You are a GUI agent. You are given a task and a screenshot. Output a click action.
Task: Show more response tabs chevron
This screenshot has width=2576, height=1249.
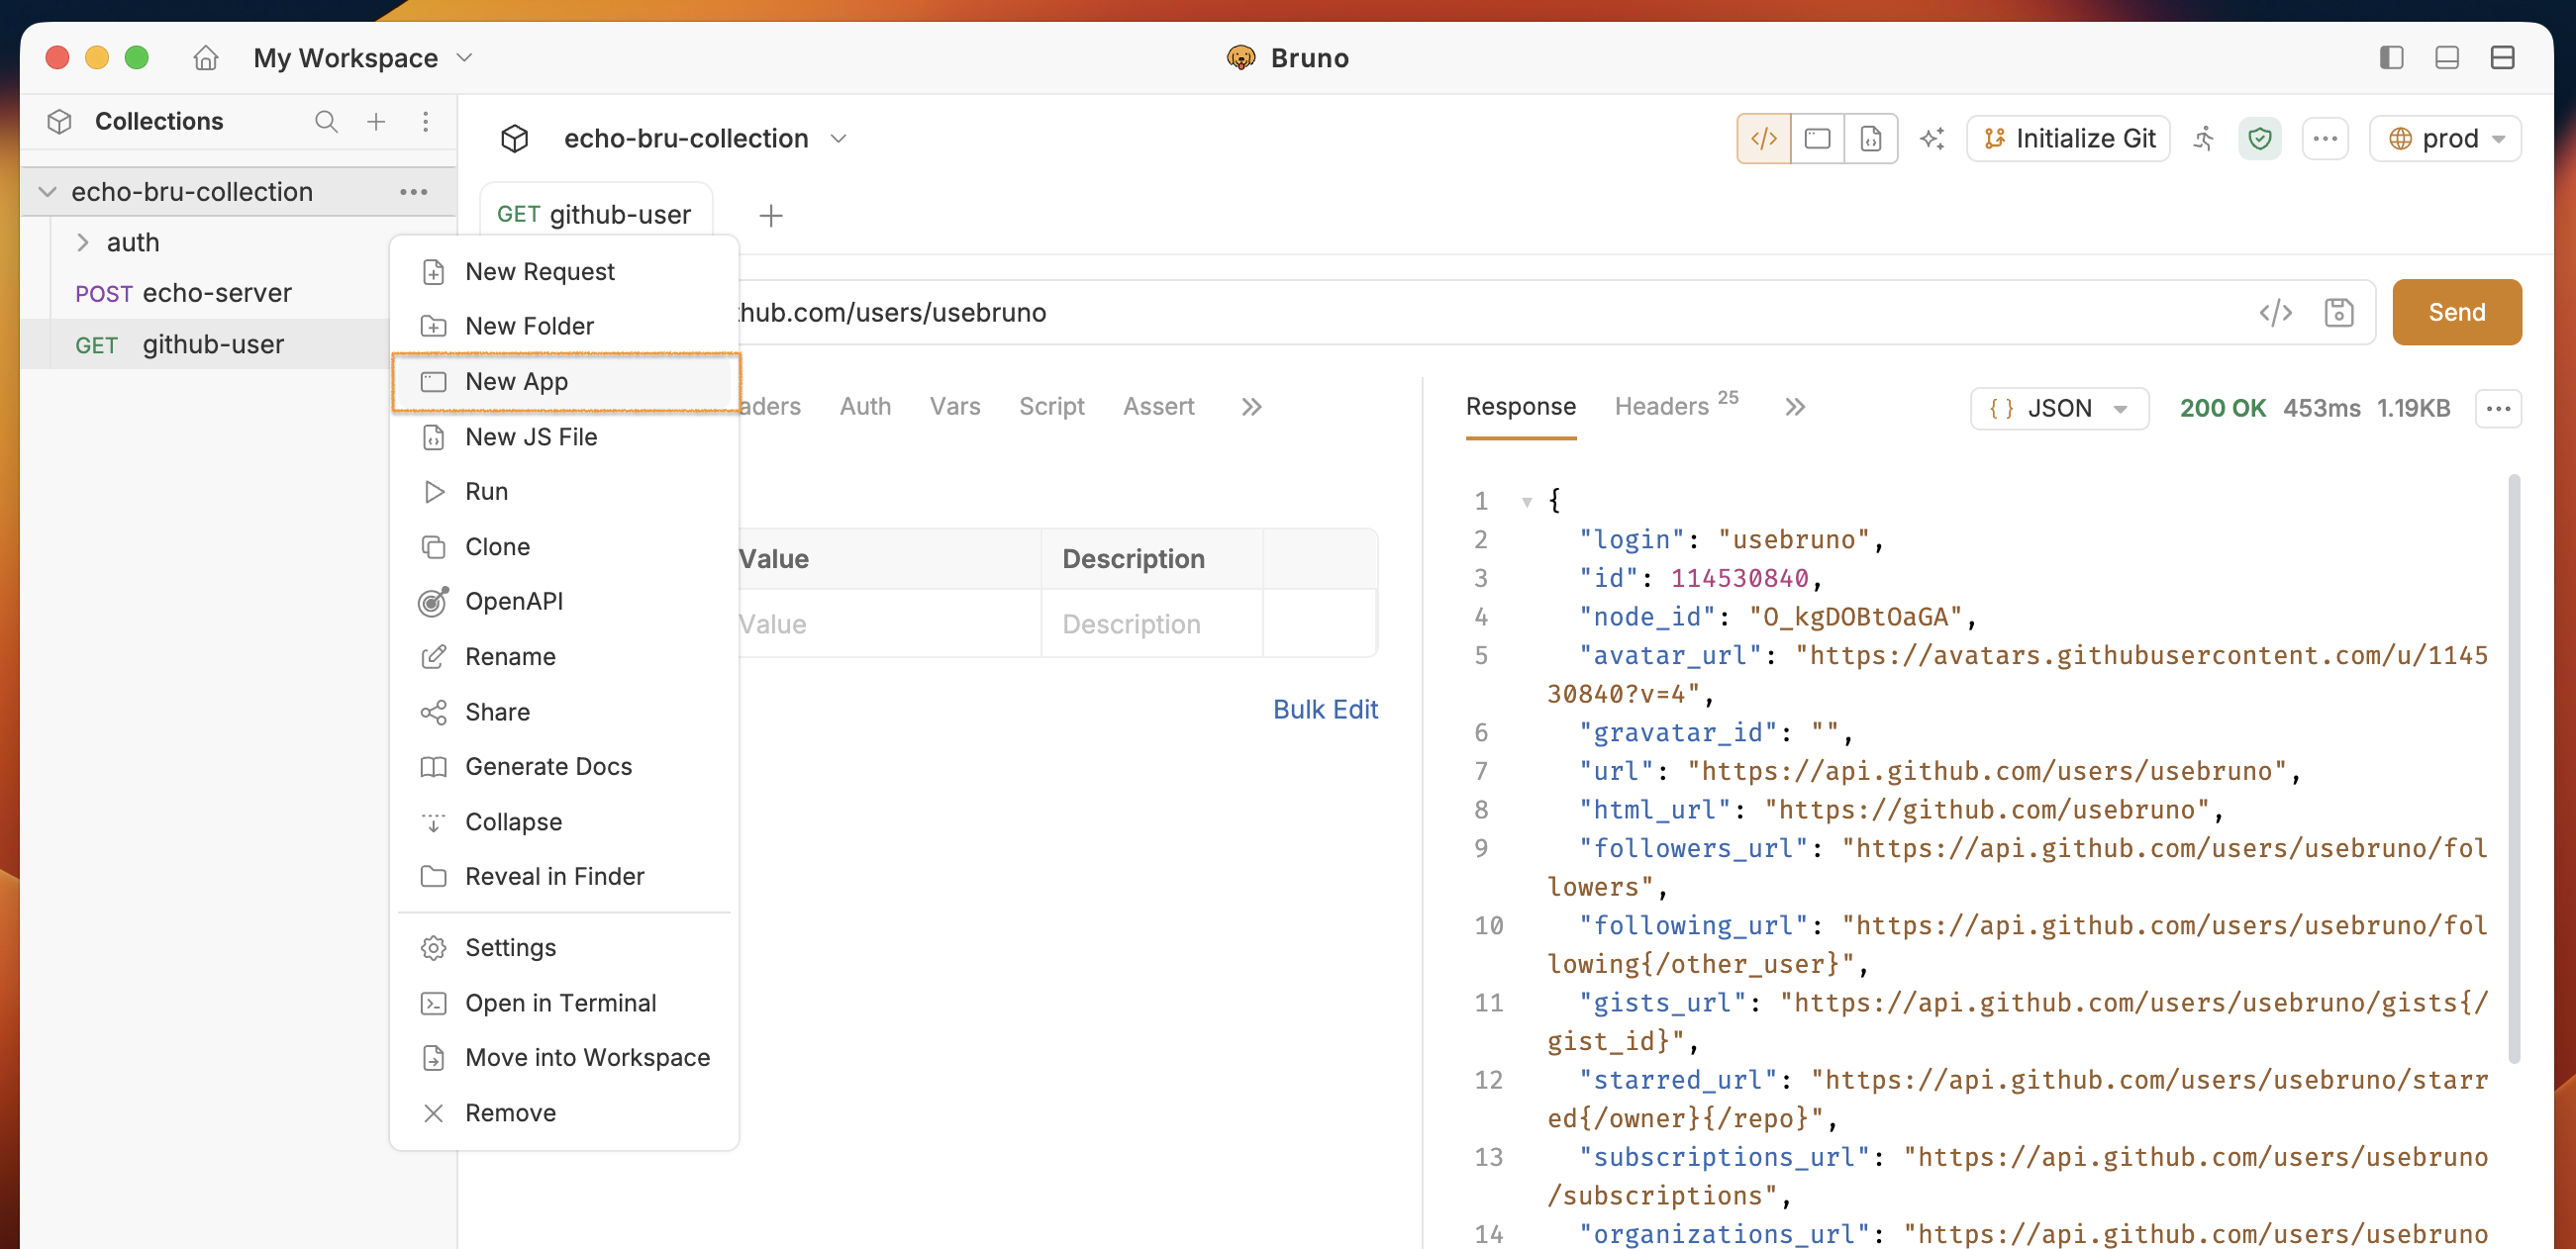[x=1795, y=407]
